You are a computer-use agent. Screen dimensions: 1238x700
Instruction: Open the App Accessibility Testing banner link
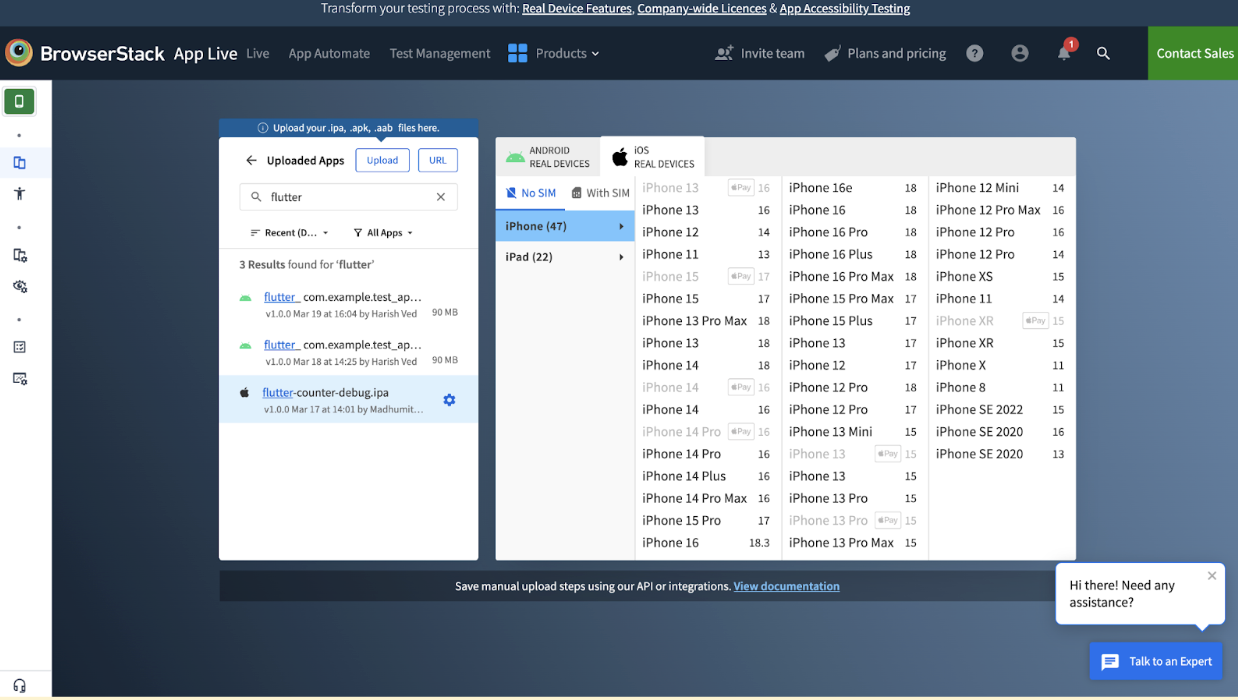[x=845, y=8]
